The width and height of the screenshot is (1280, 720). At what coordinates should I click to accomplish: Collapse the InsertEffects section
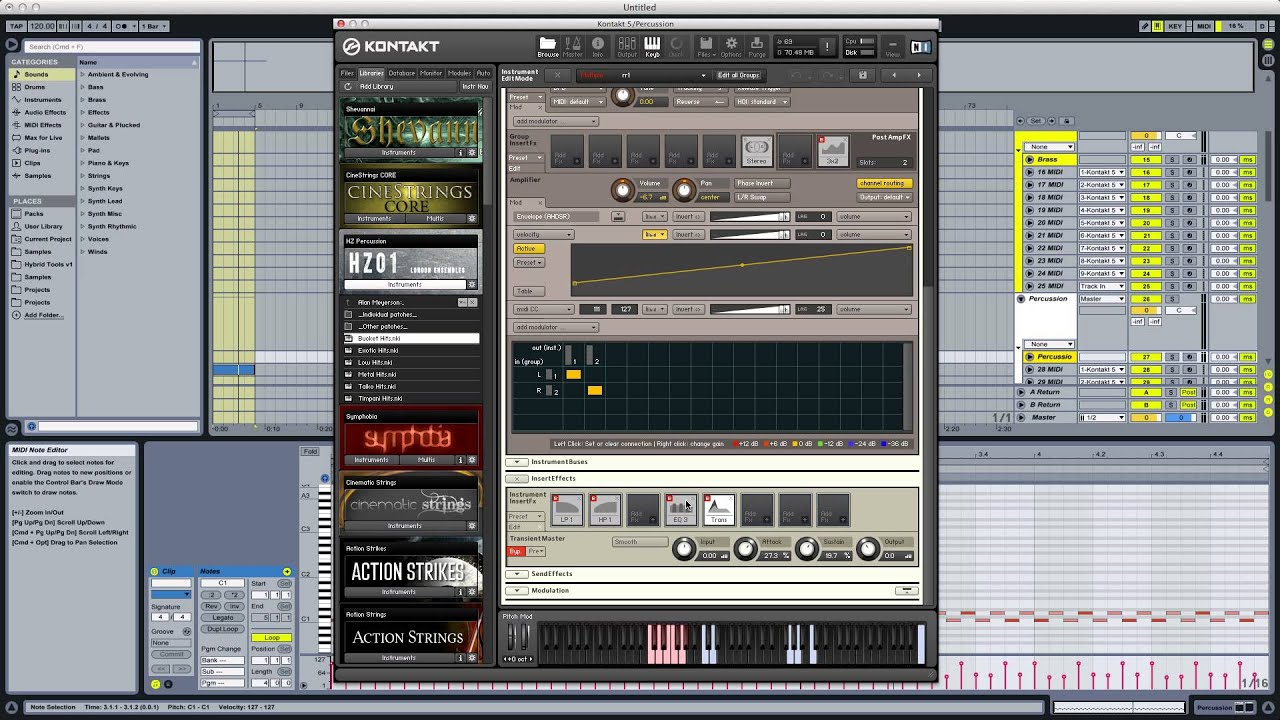(517, 479)
